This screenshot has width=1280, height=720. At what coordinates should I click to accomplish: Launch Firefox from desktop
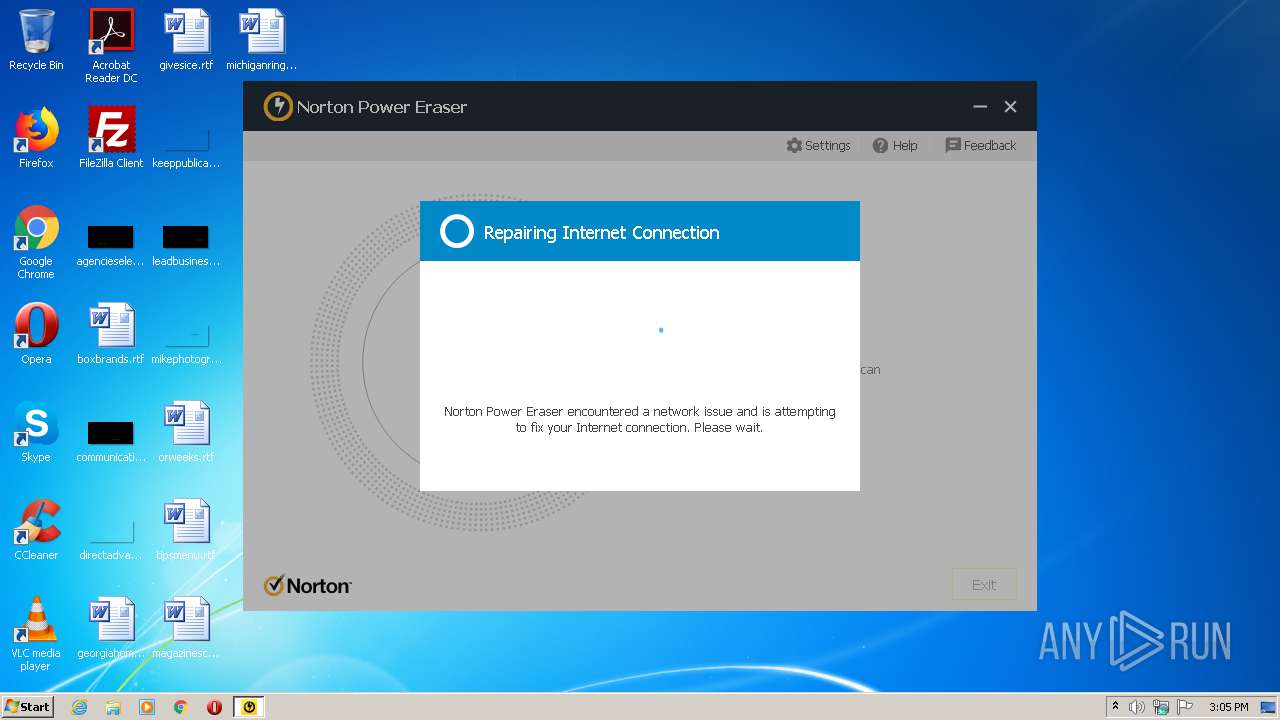(36, 138)
